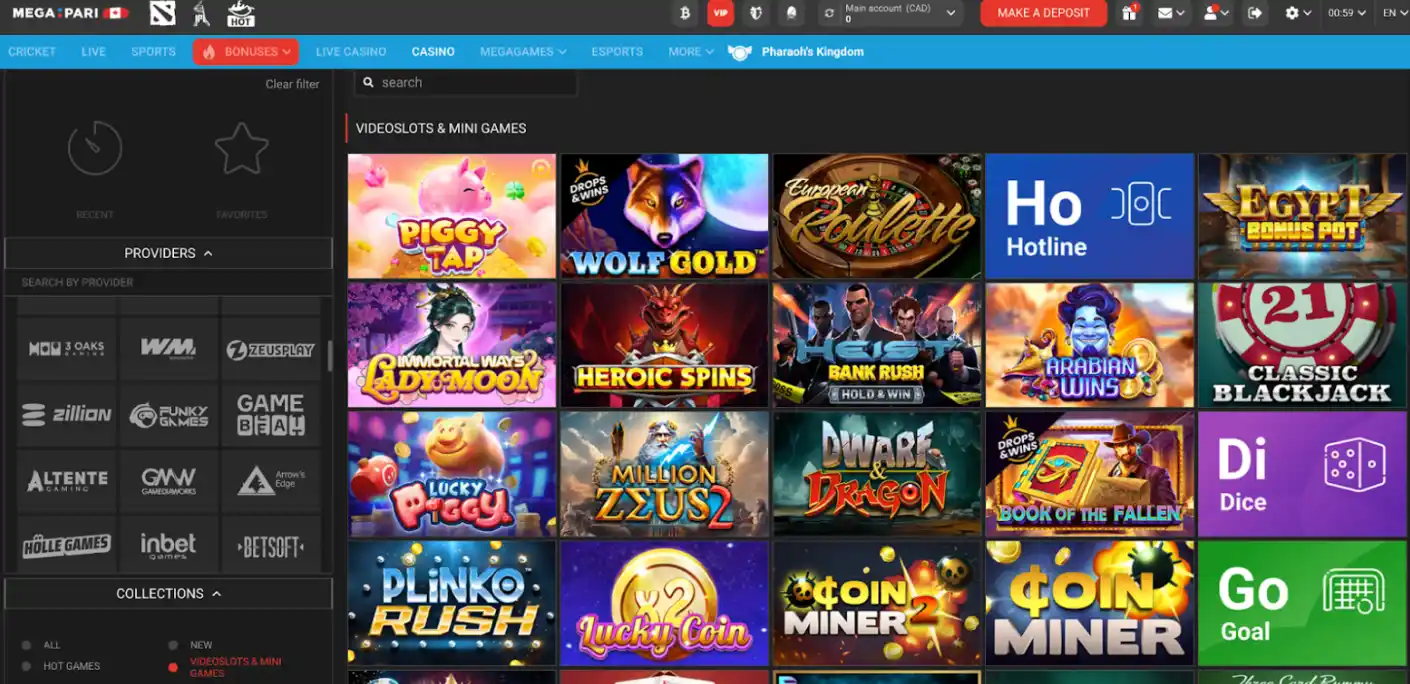Viewport: 1410px width, 684px height.
Task: Open the Dice game tile
Action: [x=1302, y=474]
